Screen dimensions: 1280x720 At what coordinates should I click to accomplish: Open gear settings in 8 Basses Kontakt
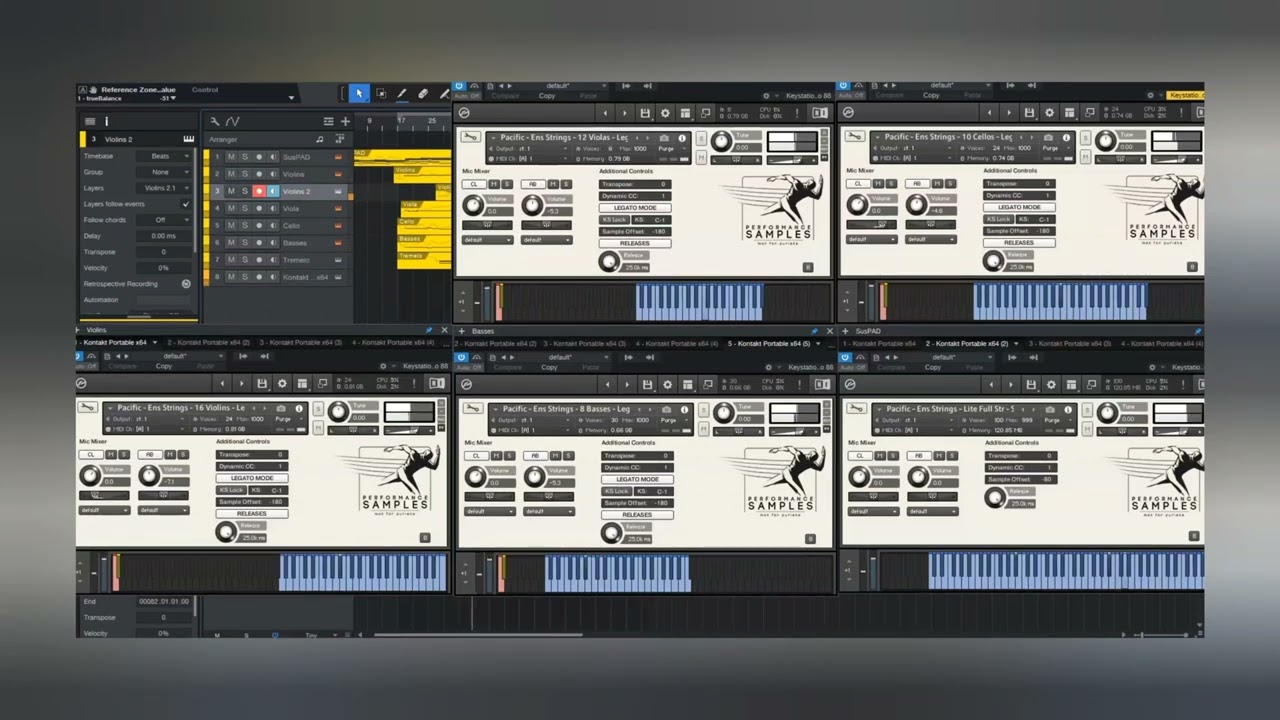667,385
